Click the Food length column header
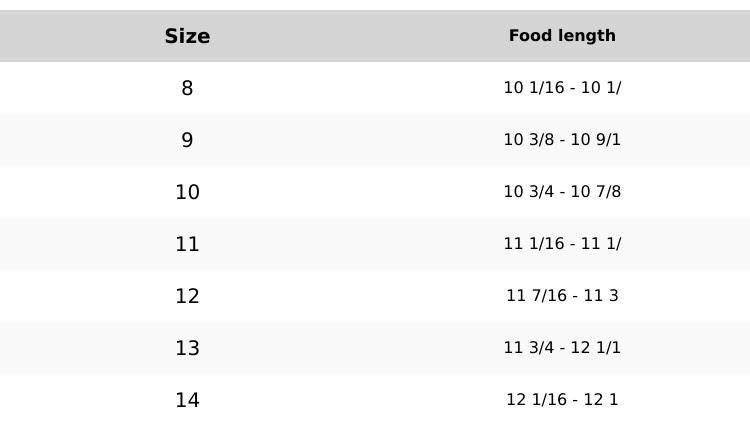 click(562, 36)
